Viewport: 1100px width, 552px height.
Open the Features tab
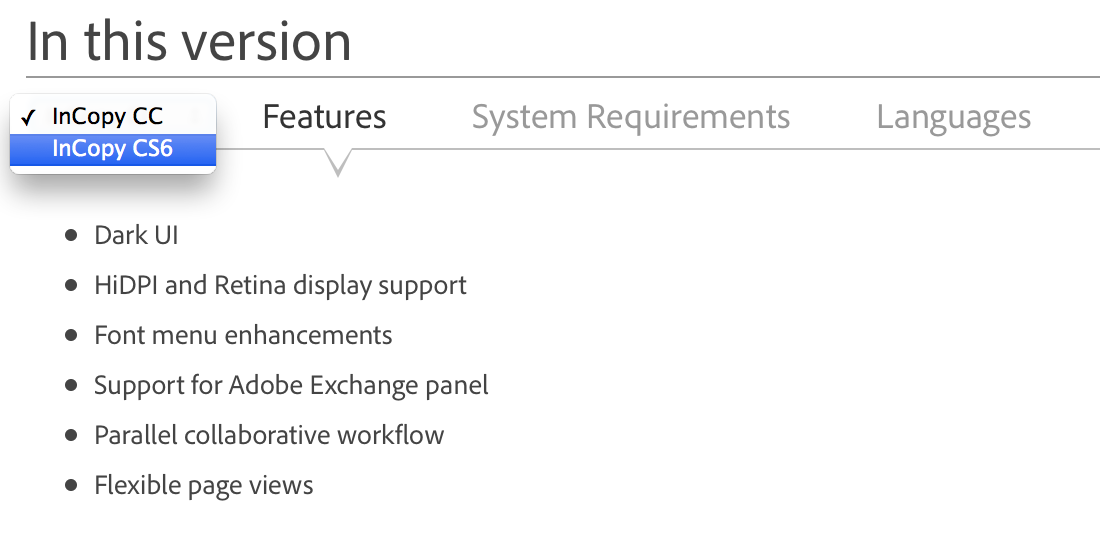tap(324, 117)
